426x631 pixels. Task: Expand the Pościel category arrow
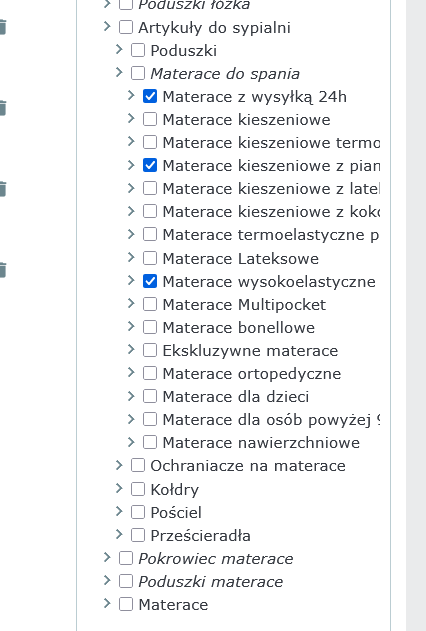coord(119,511)
